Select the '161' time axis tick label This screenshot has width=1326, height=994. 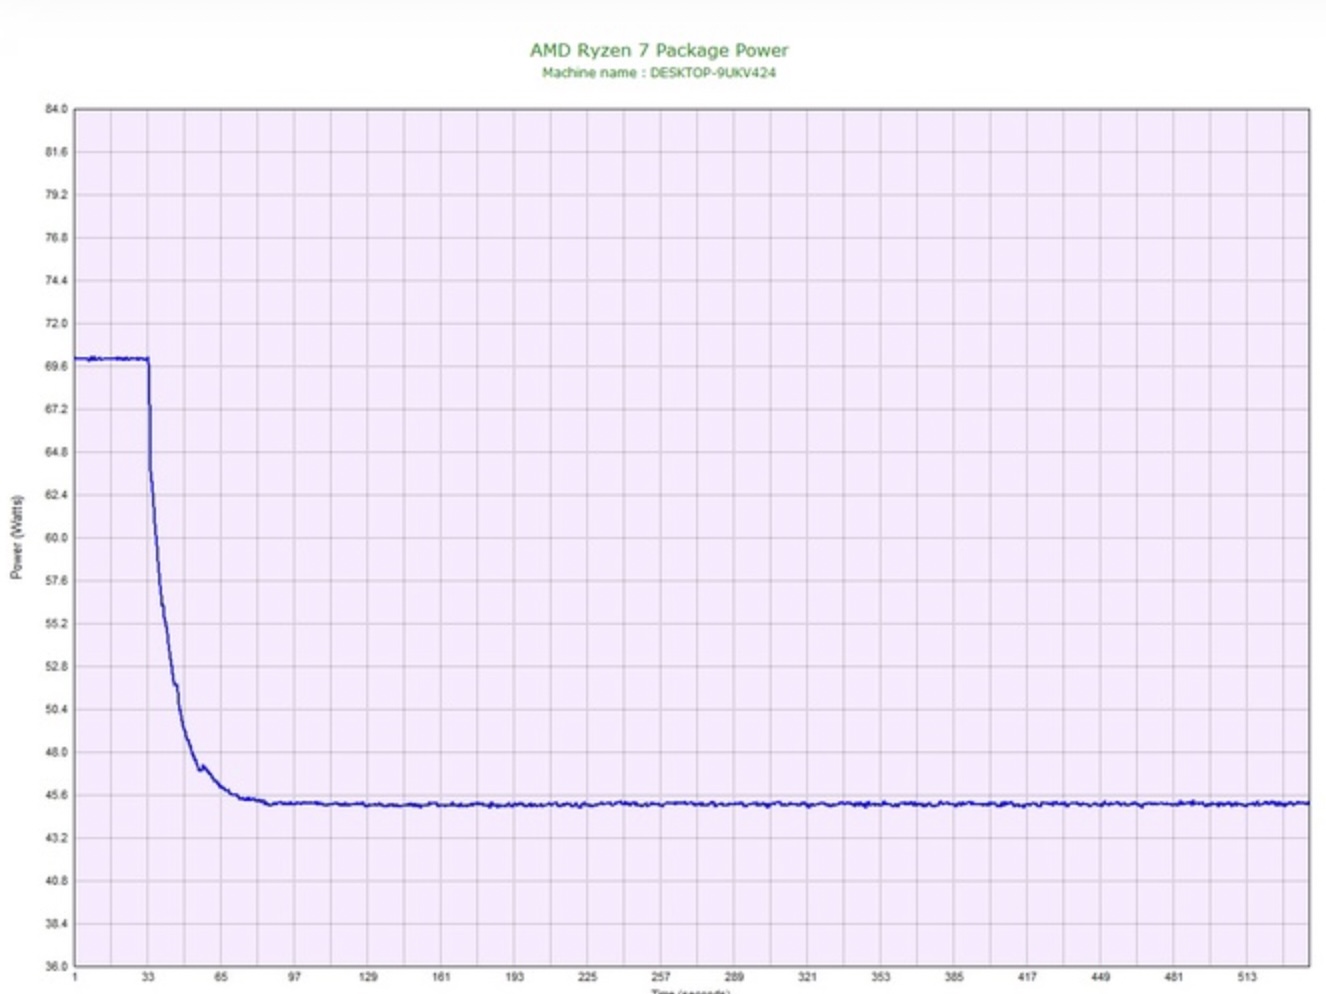[x=441, y=977]
